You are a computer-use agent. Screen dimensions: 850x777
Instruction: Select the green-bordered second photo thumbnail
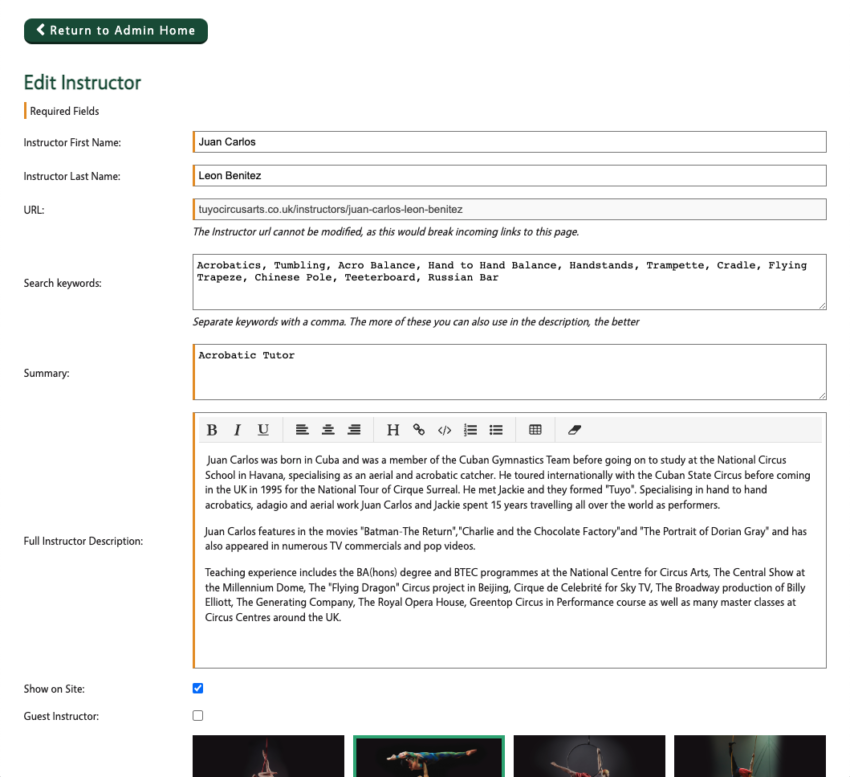(429, 756)
